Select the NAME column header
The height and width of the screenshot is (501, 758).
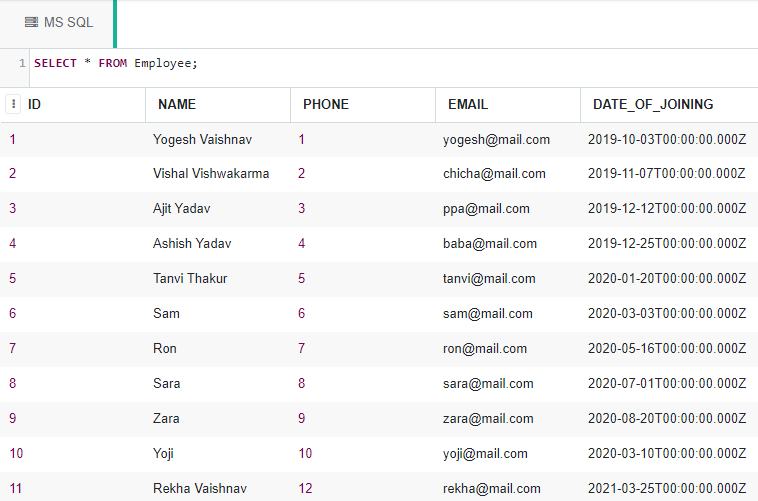point(177,104)
